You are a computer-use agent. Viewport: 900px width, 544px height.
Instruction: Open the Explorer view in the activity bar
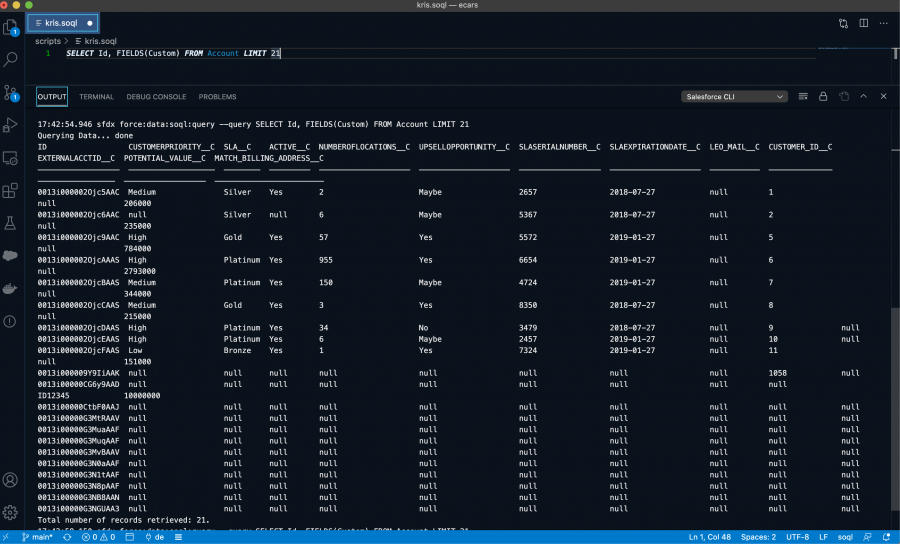(10, 27)
